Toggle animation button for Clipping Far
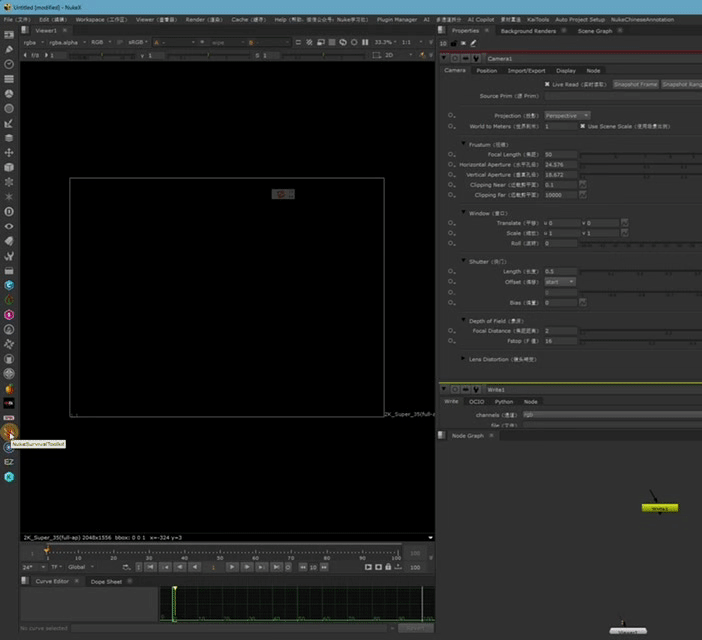Image resolution: width=702 pixels, height=640 pixels. 451,195
